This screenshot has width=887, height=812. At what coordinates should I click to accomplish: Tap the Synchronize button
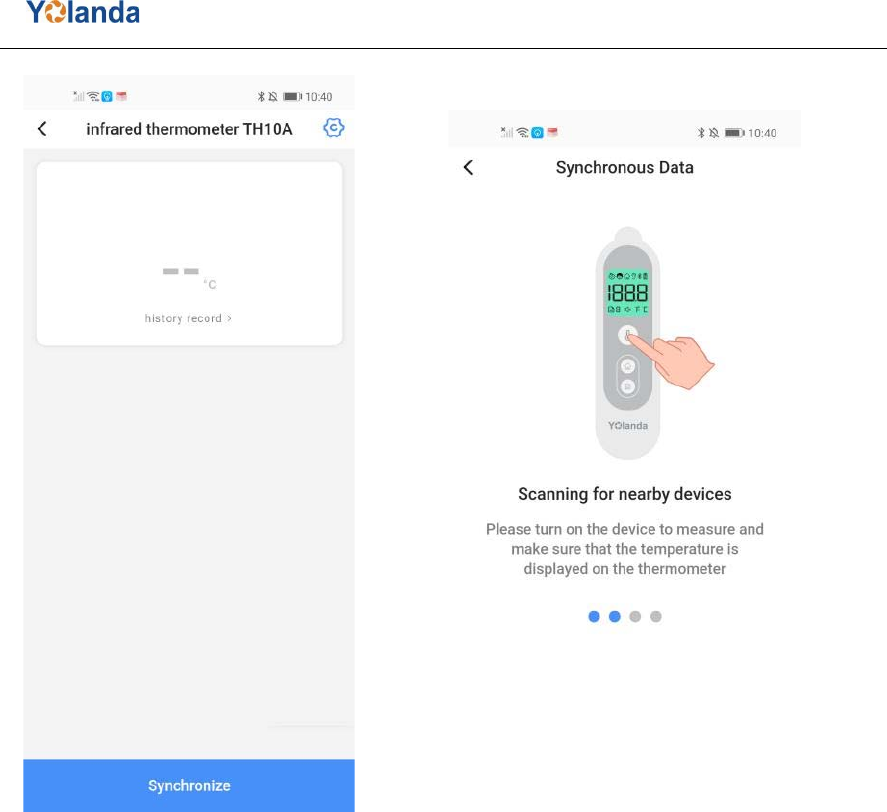tap(189, 785)
